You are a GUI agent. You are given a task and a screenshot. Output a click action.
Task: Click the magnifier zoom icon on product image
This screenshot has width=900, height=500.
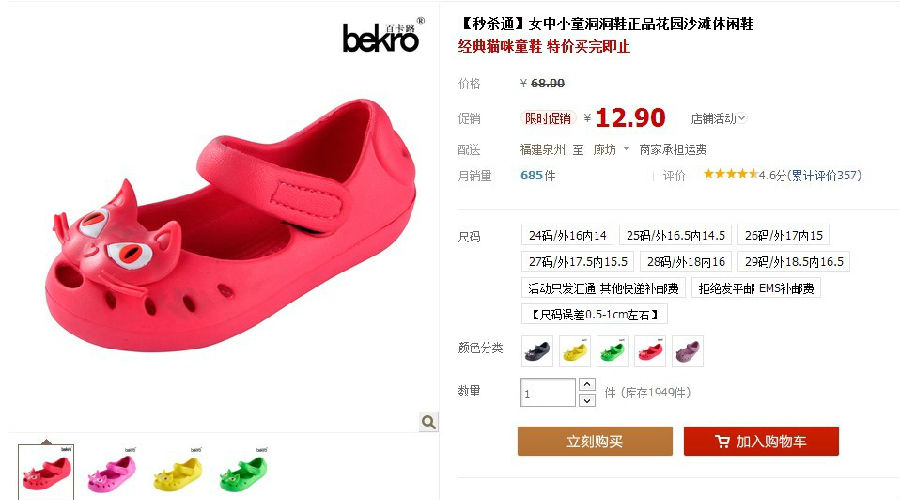point(428,422)
